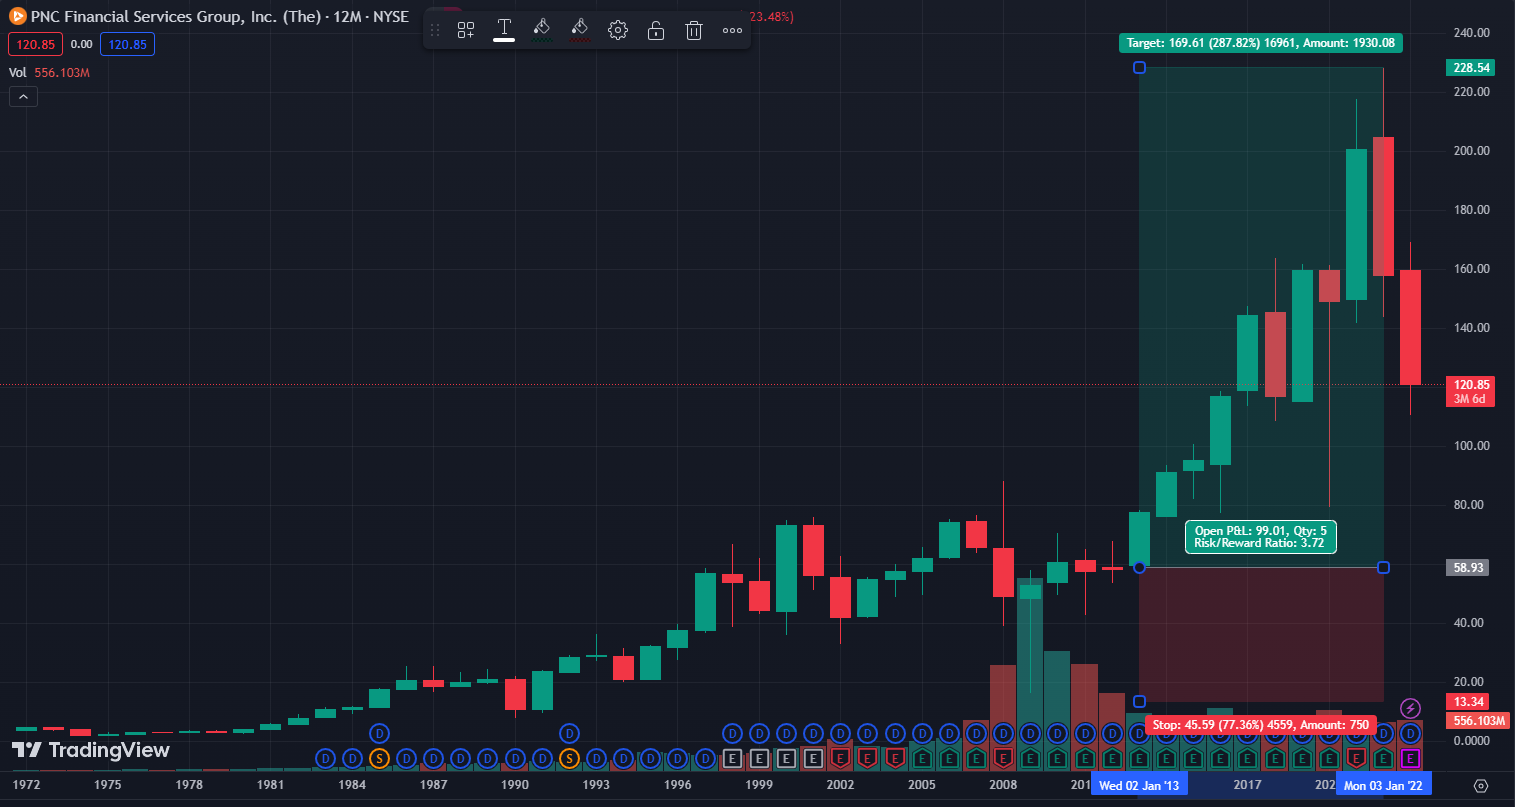Click the blue 120.85 buy price button
The width and height of the screenshot is (1515, 807).
127,44
